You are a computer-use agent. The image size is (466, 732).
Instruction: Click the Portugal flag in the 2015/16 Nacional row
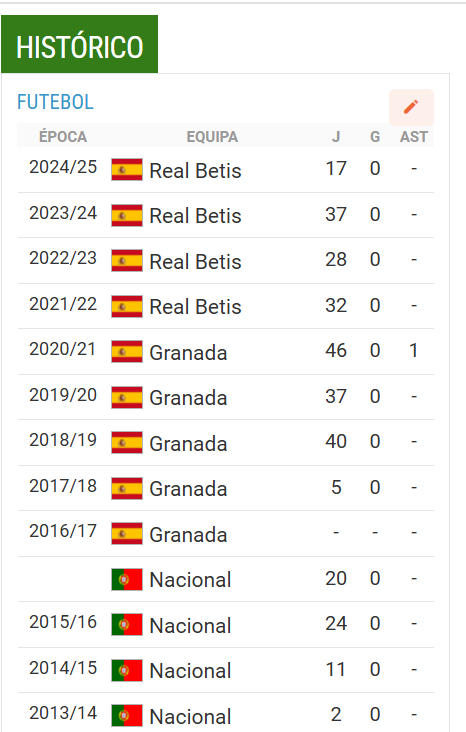127,625
